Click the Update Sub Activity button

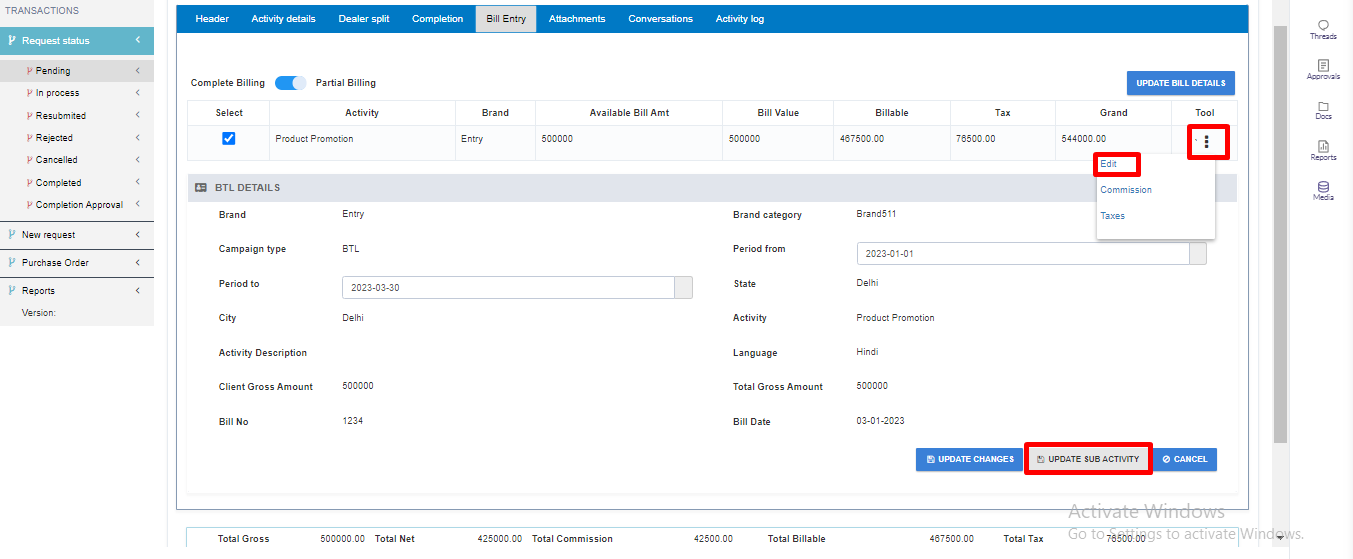(1088, 459)
